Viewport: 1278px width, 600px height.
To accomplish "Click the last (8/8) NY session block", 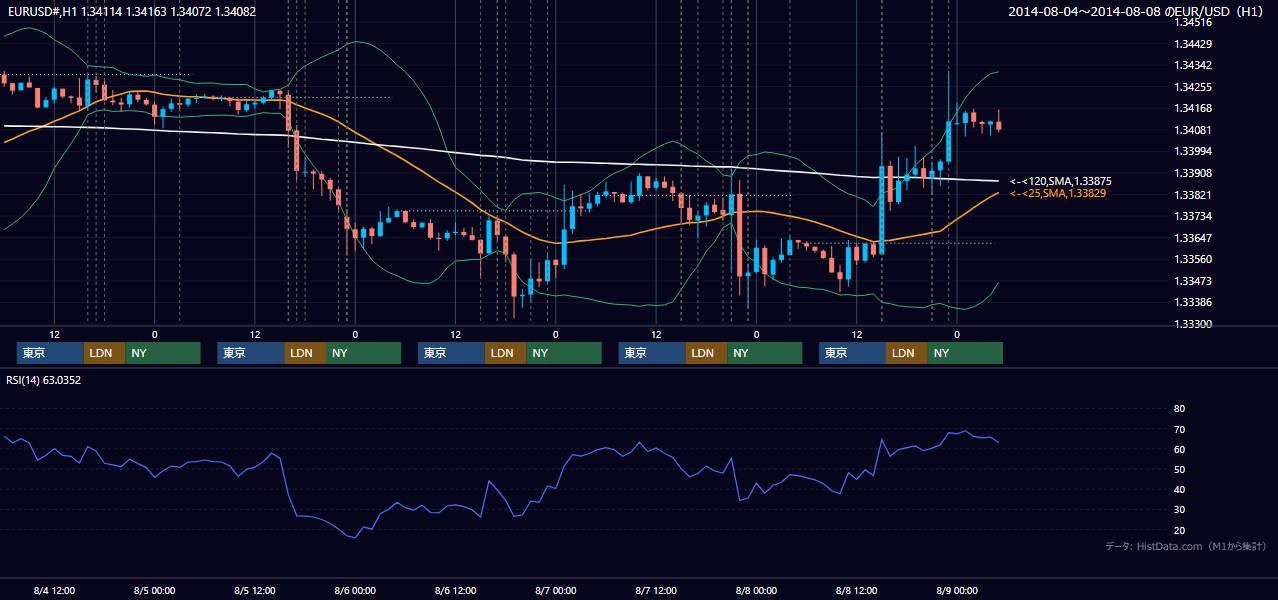I will [x=965, y=353].
